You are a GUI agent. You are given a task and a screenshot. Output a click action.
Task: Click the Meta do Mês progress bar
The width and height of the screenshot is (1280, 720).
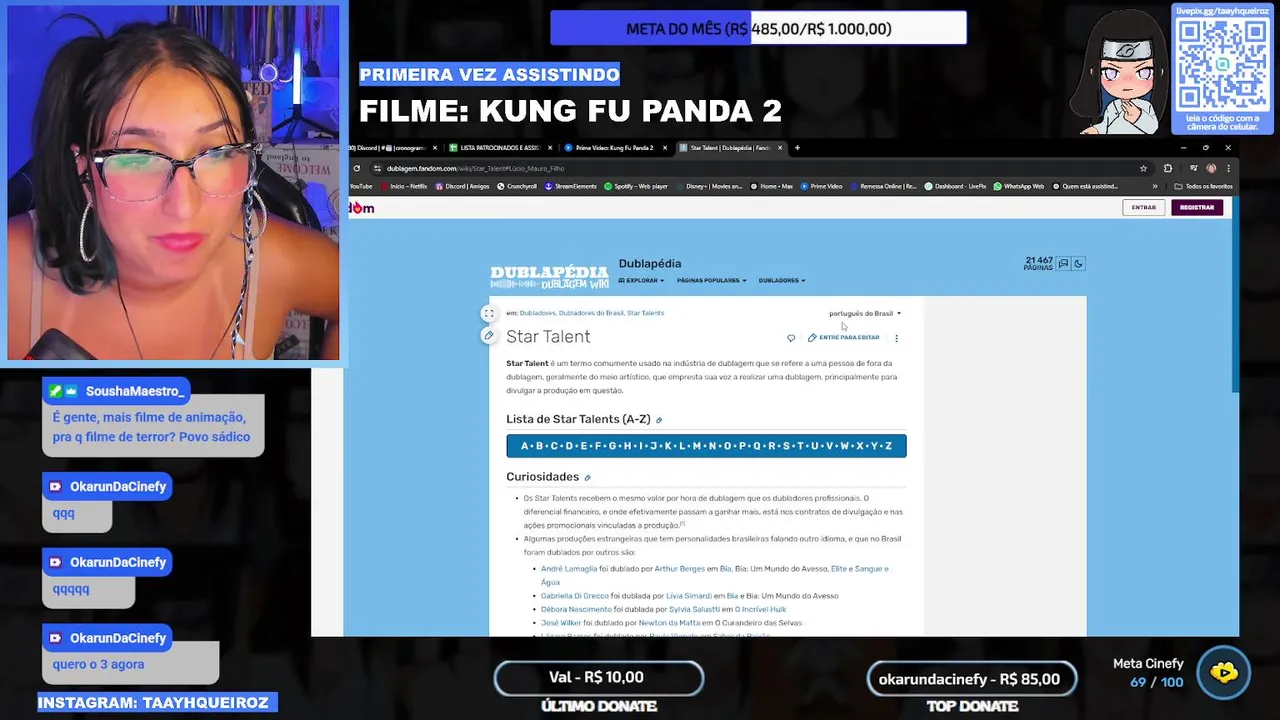point(758,28)
